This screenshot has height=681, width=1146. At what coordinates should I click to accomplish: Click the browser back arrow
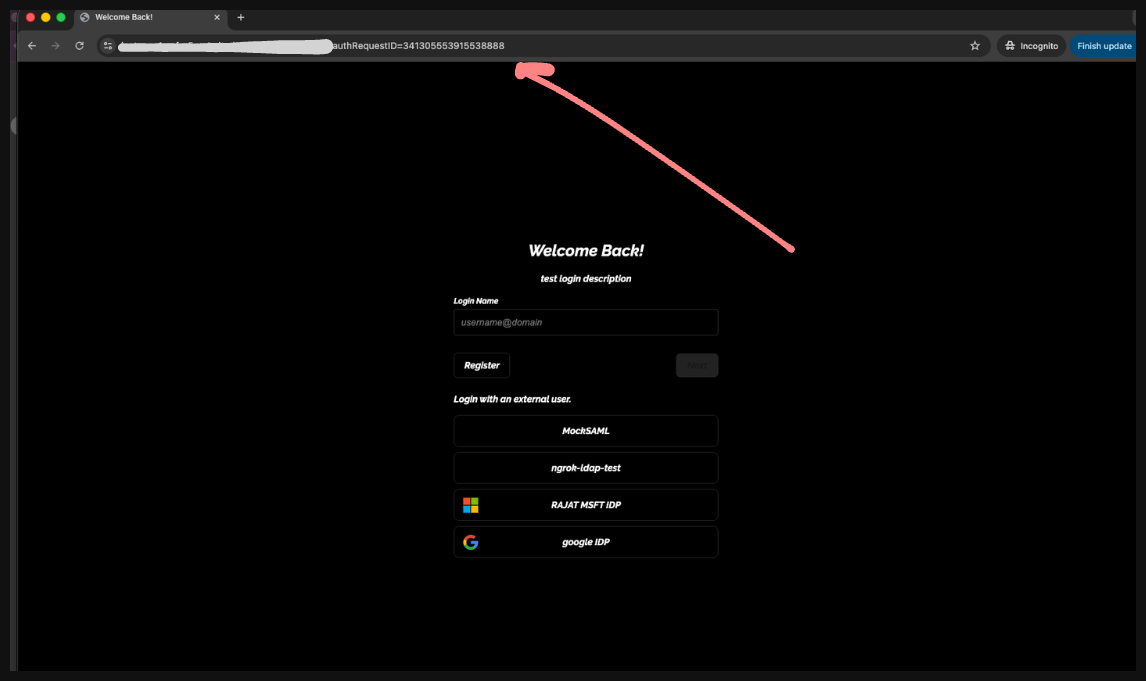pos(32,45)
